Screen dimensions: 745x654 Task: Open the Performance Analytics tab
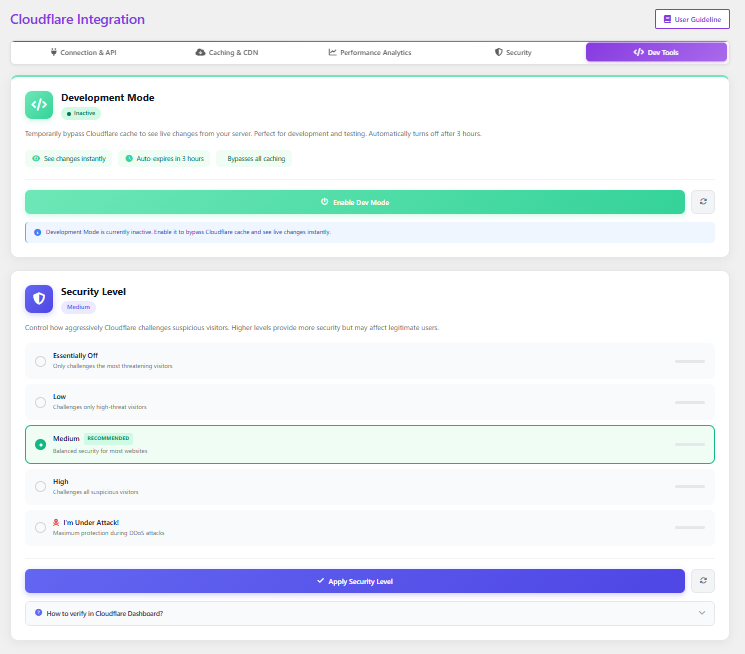tap(370, 52)
